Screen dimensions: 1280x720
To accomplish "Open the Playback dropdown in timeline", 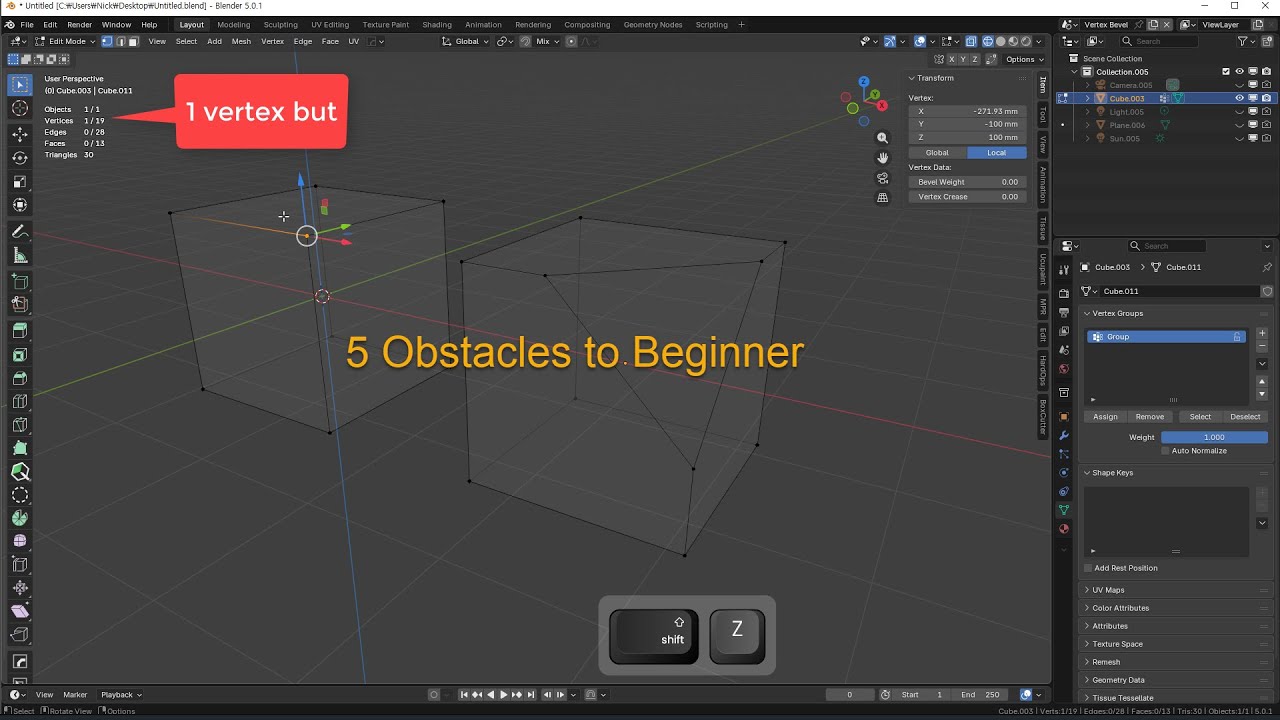I will [x=121, y=695].
